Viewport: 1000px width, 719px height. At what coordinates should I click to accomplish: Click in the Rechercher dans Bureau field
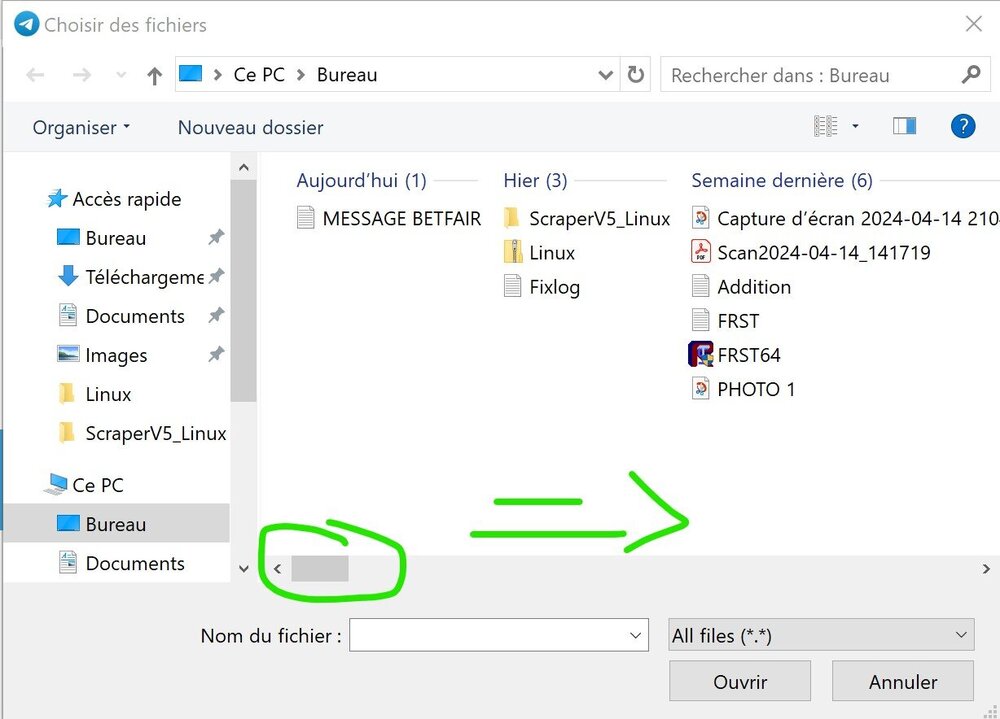(x=810, y=76)
